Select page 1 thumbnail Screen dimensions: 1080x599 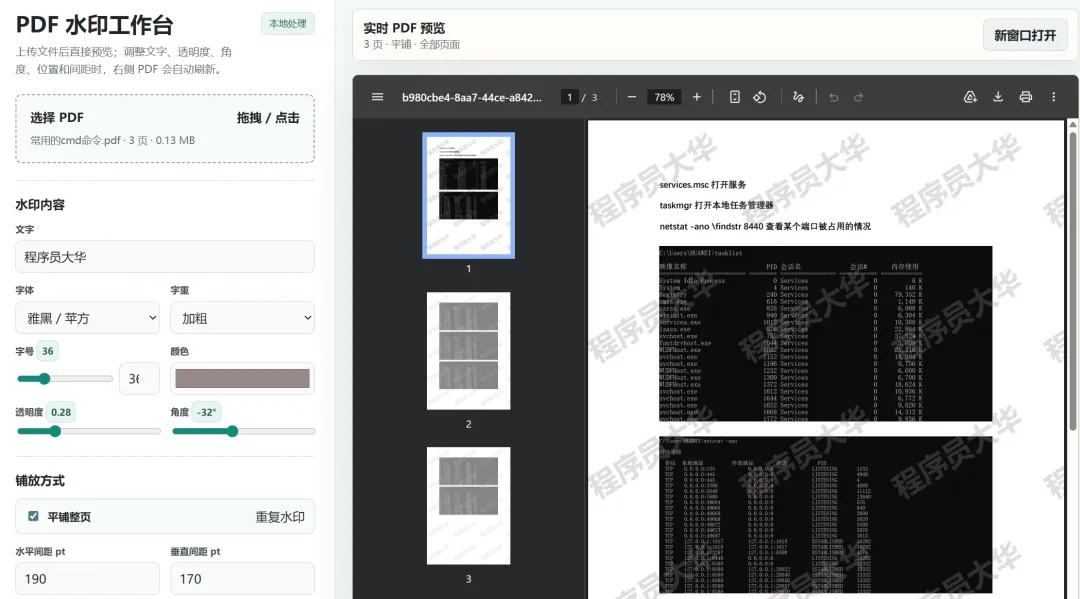468,196
